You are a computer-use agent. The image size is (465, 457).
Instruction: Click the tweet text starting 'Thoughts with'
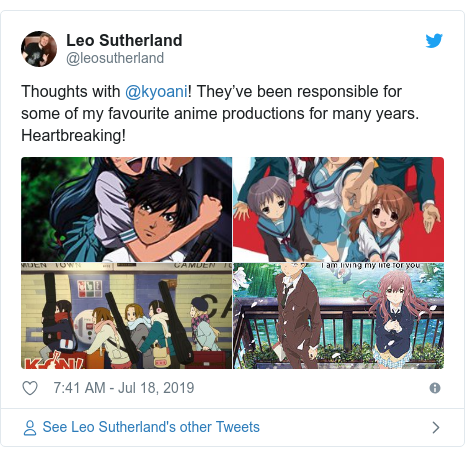point(220,113)
